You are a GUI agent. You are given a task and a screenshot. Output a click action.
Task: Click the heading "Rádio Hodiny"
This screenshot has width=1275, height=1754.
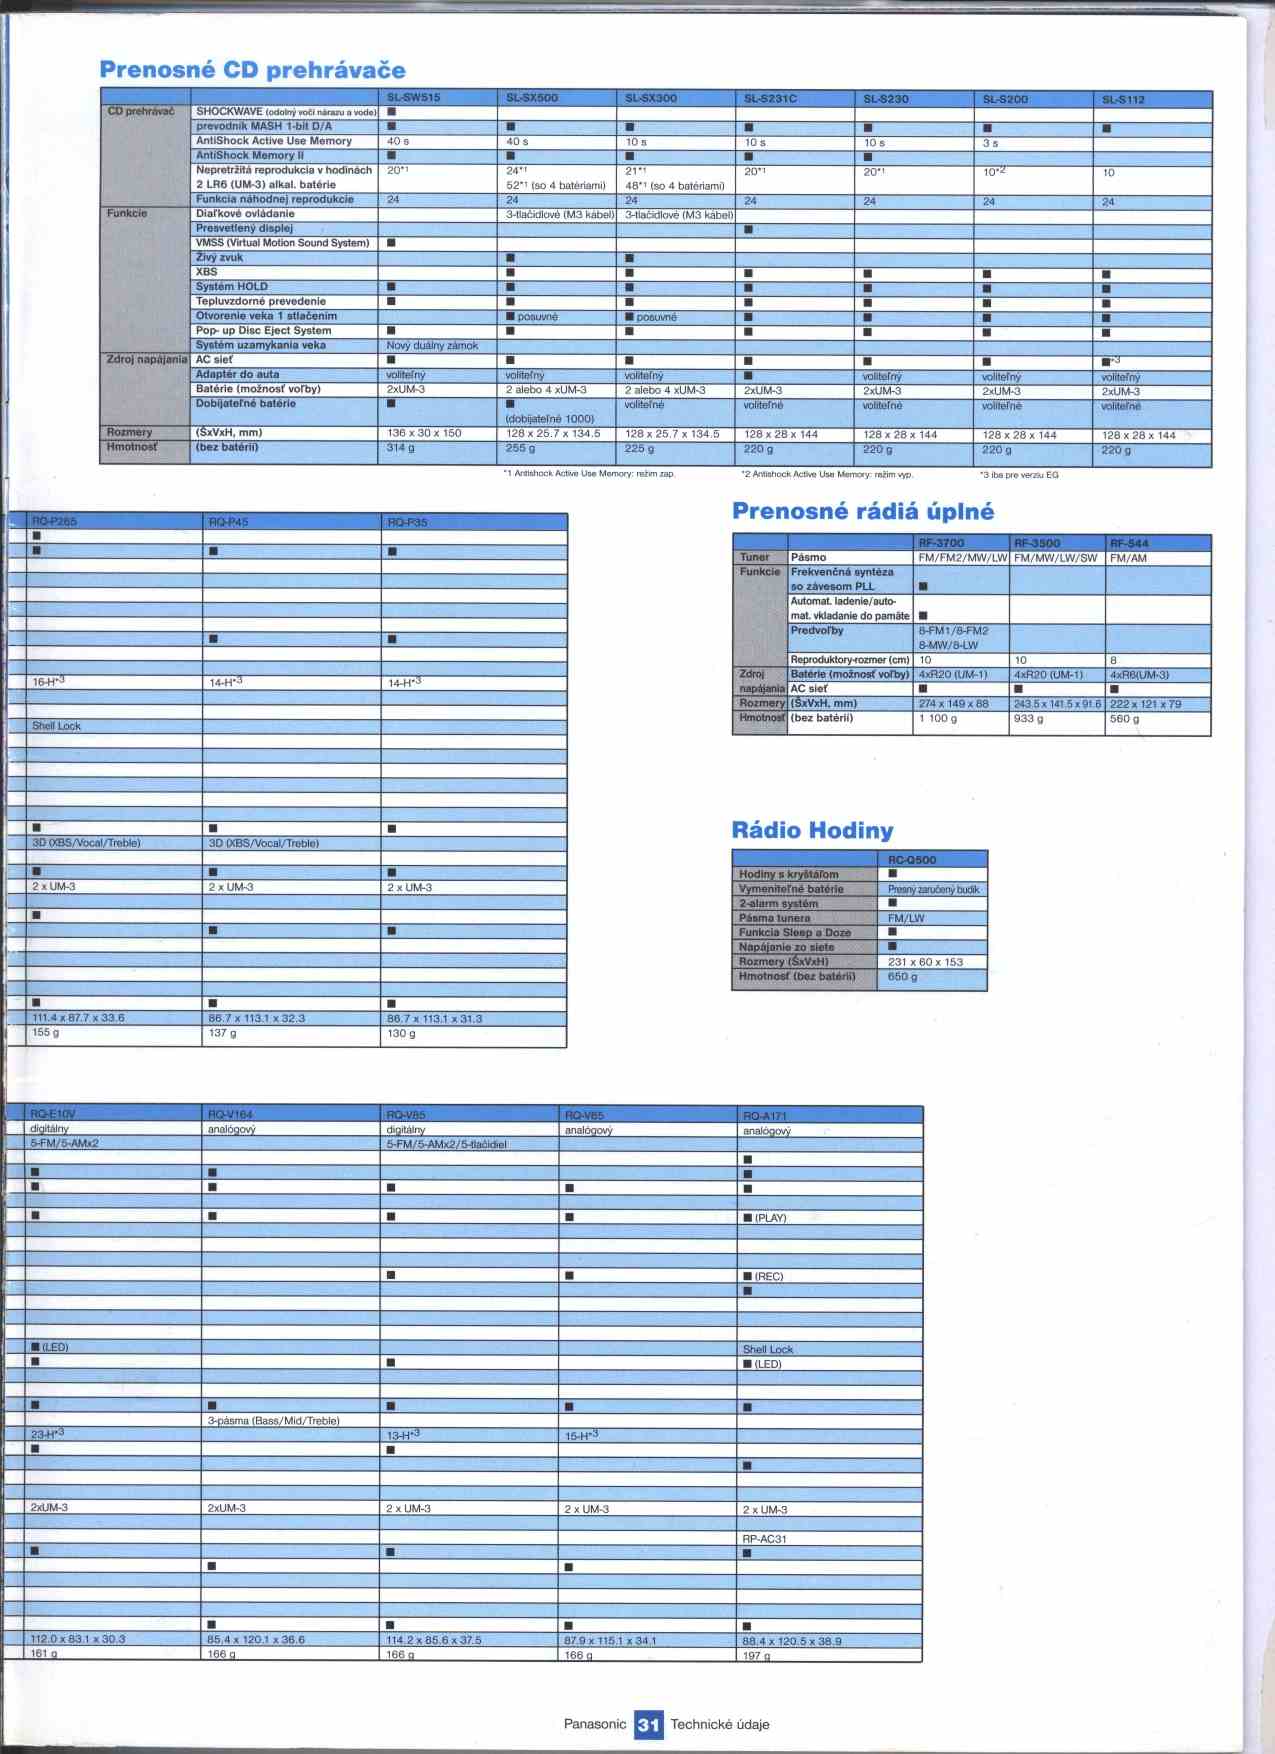pos(812,830)
